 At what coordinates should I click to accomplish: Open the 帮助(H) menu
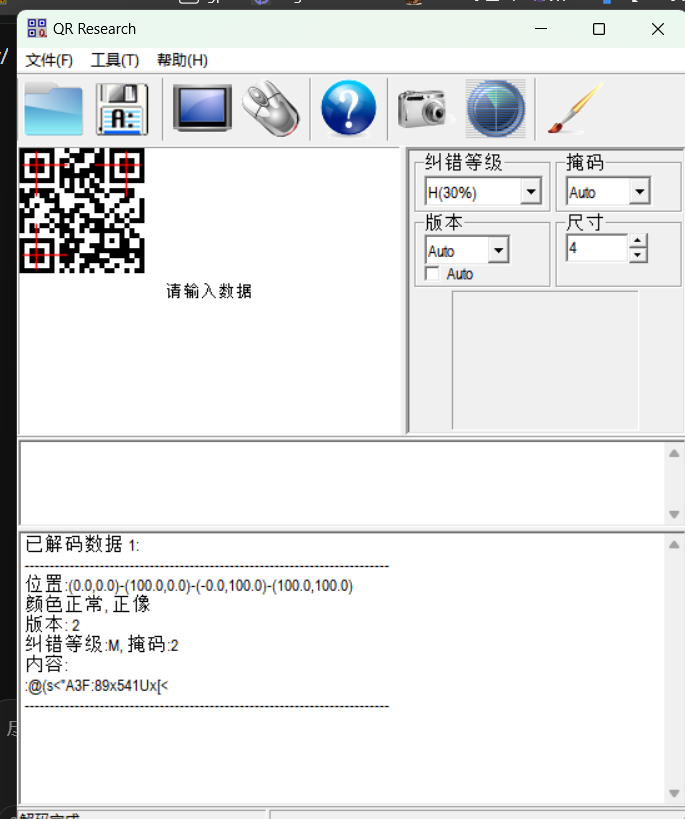coord(182,60)
